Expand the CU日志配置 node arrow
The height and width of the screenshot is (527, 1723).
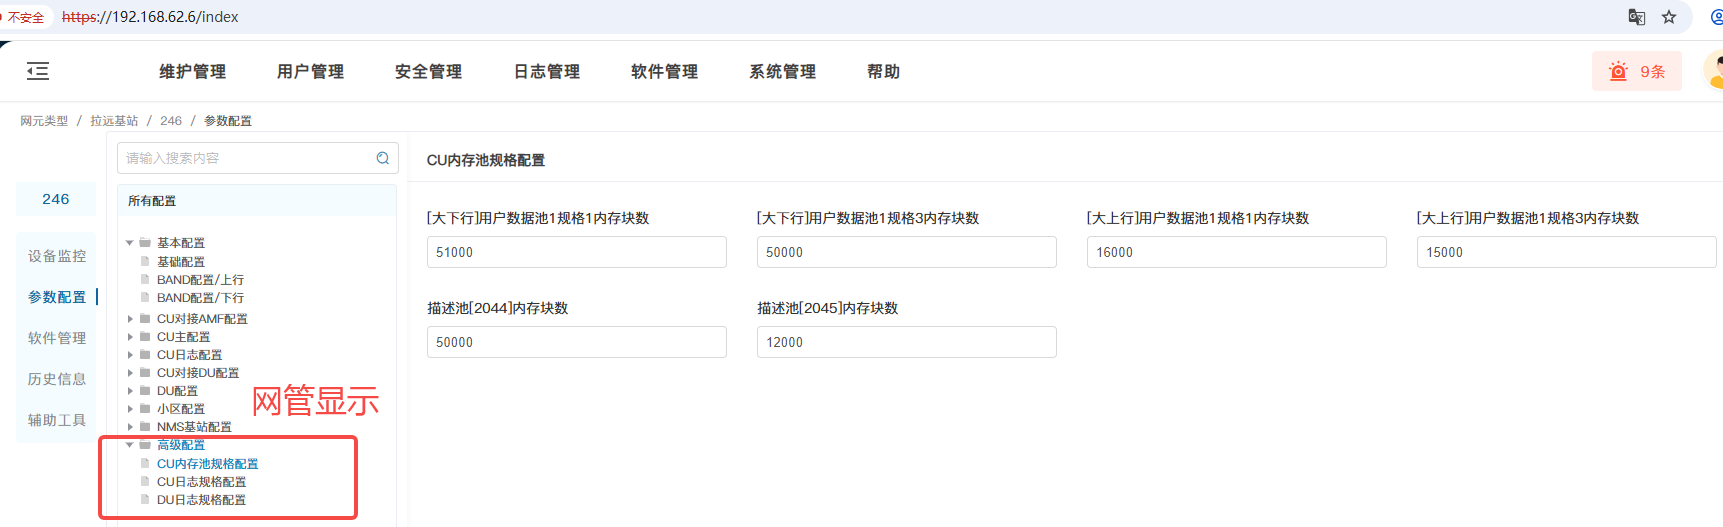point(130,355)
